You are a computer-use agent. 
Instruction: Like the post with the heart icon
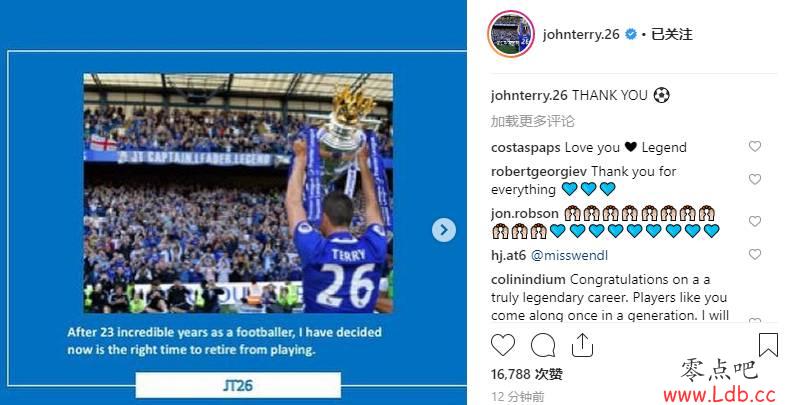[x=503, y=345]
